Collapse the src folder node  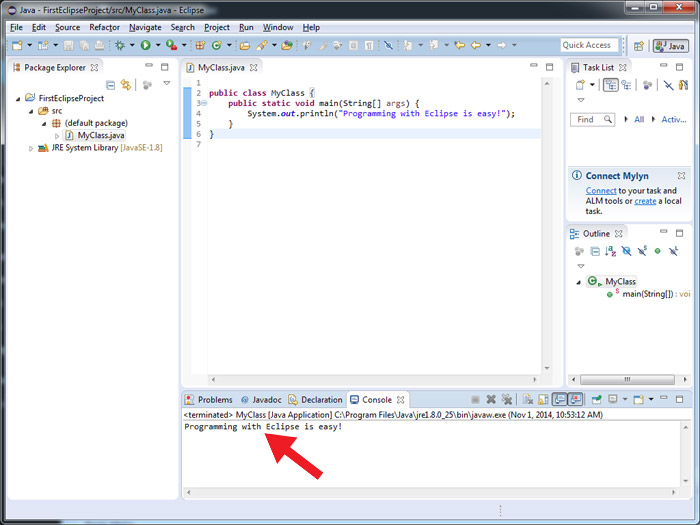coord(31,111)
